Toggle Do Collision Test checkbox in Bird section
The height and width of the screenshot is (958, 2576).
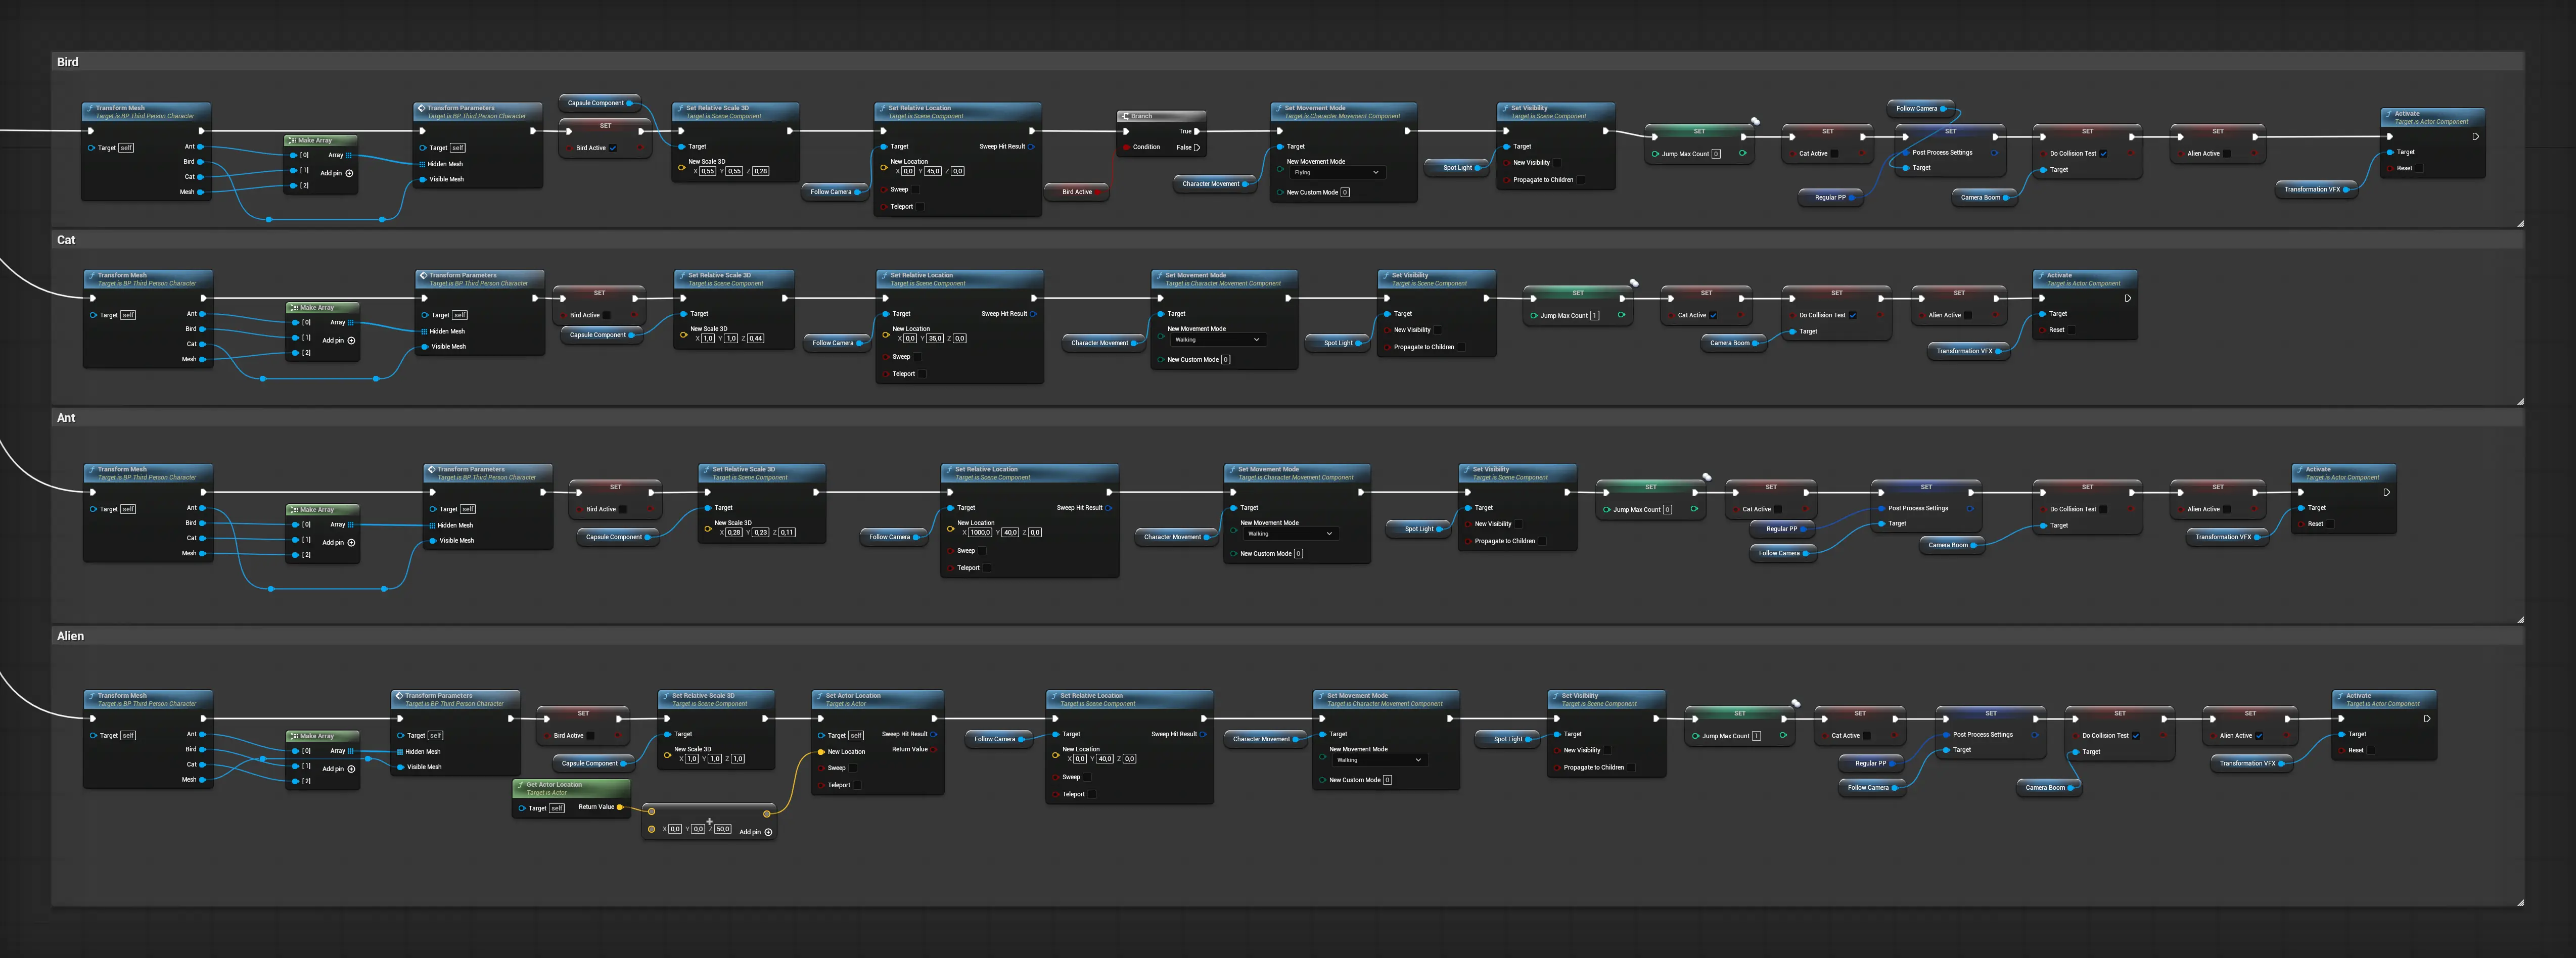(x=2104, y=153)
